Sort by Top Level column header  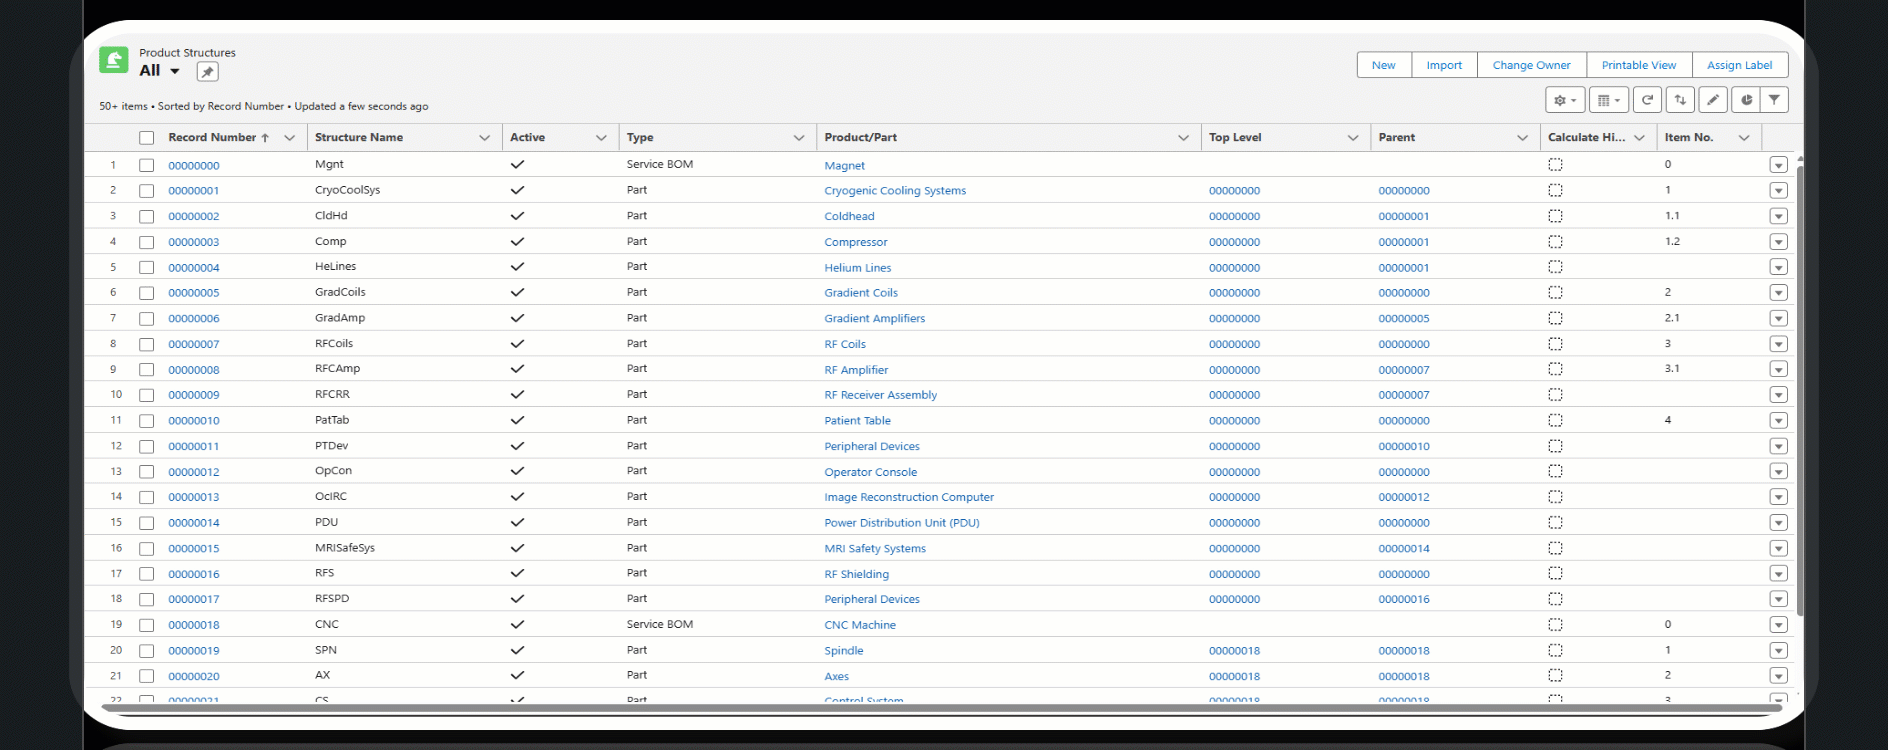(x=1235, y=138)
